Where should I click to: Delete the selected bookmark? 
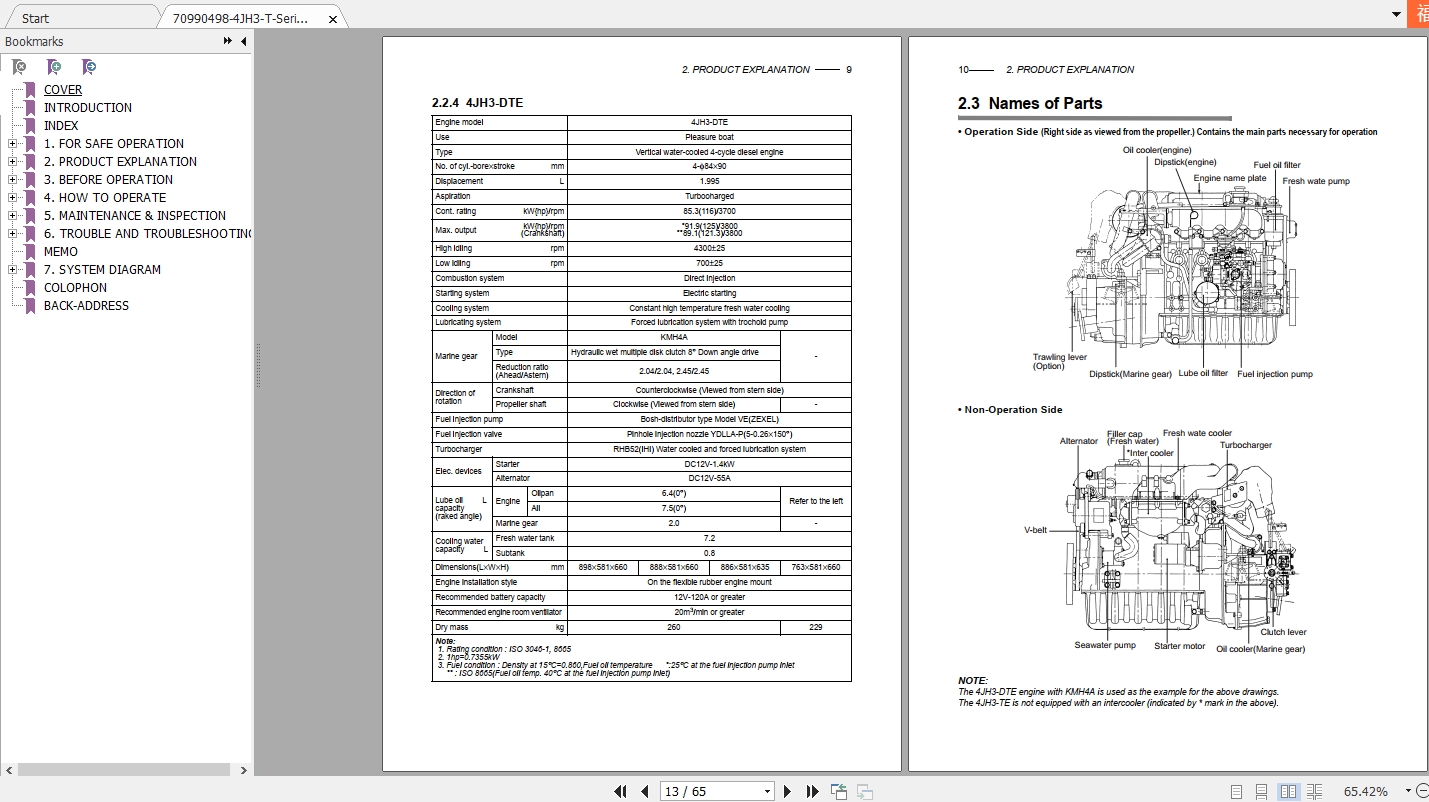[x=17, y=66]
